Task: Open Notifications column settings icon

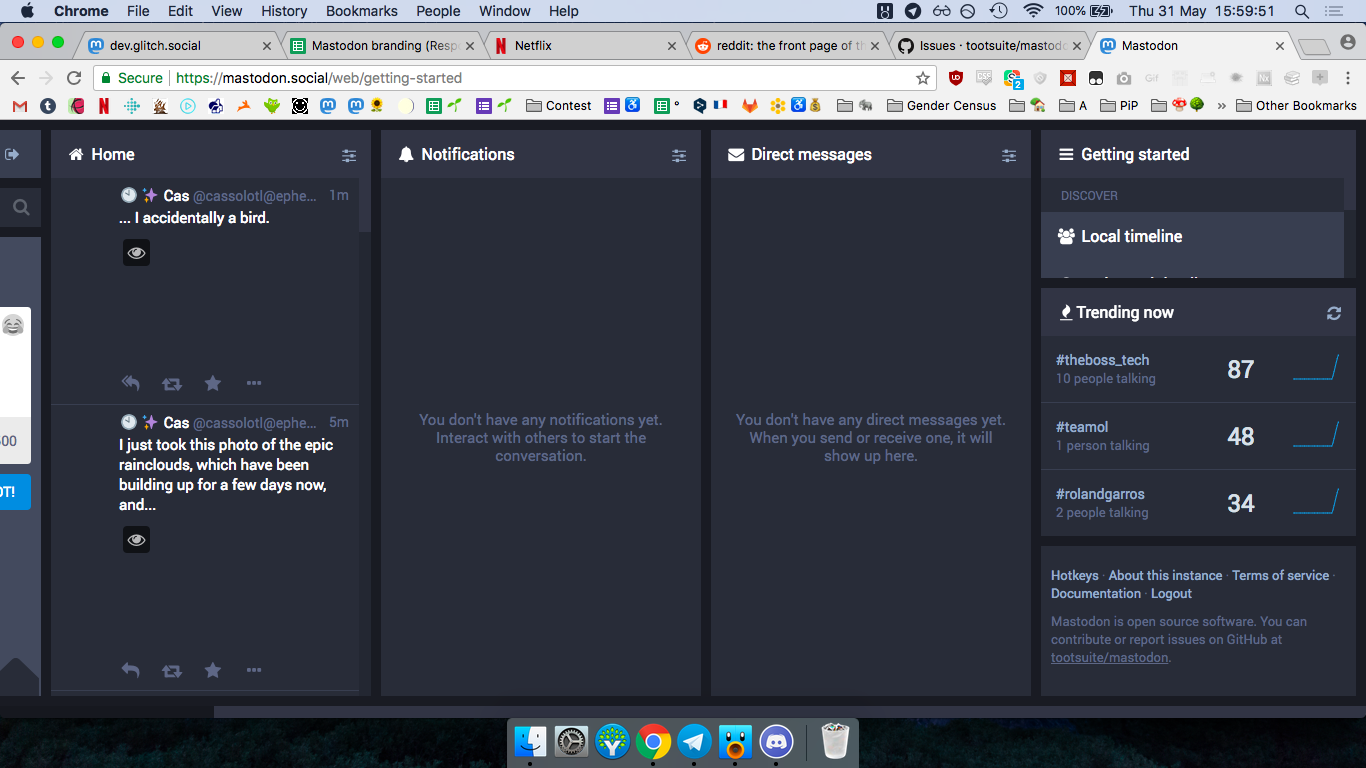Action: coord(679,155)
